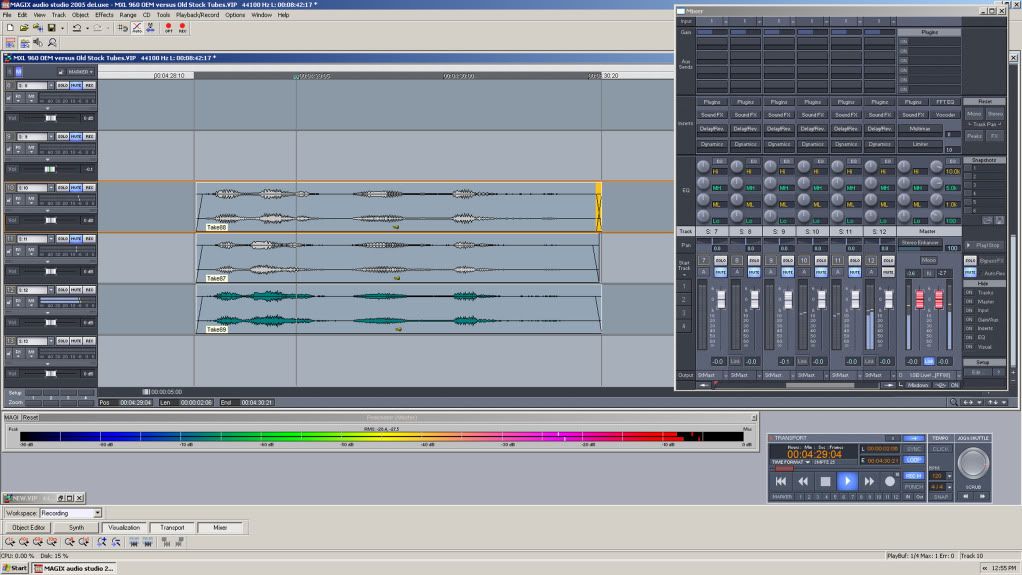Open the Range menu
Viewport: 1022px width, 575px height.
128,15
